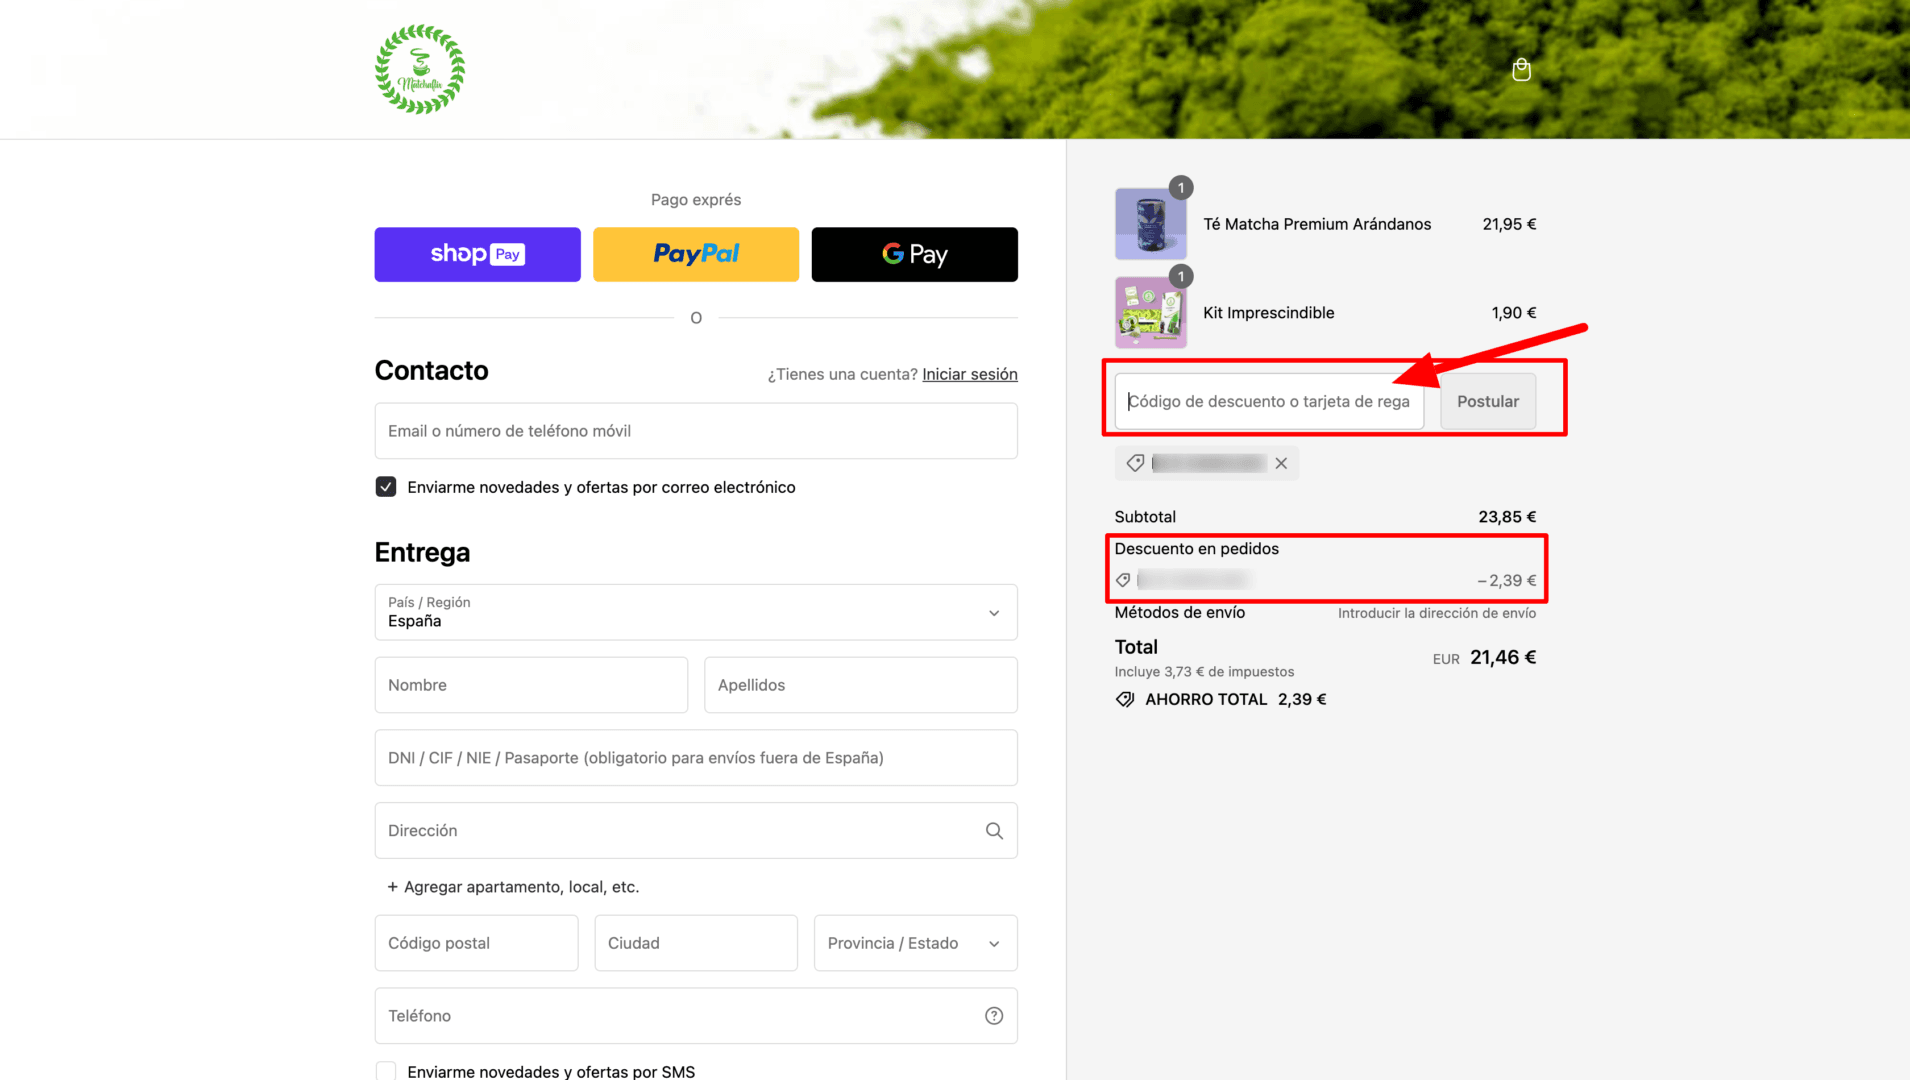
Task: Click the AHORRO TOTAL savings line
Action: tap(1221, 700)
